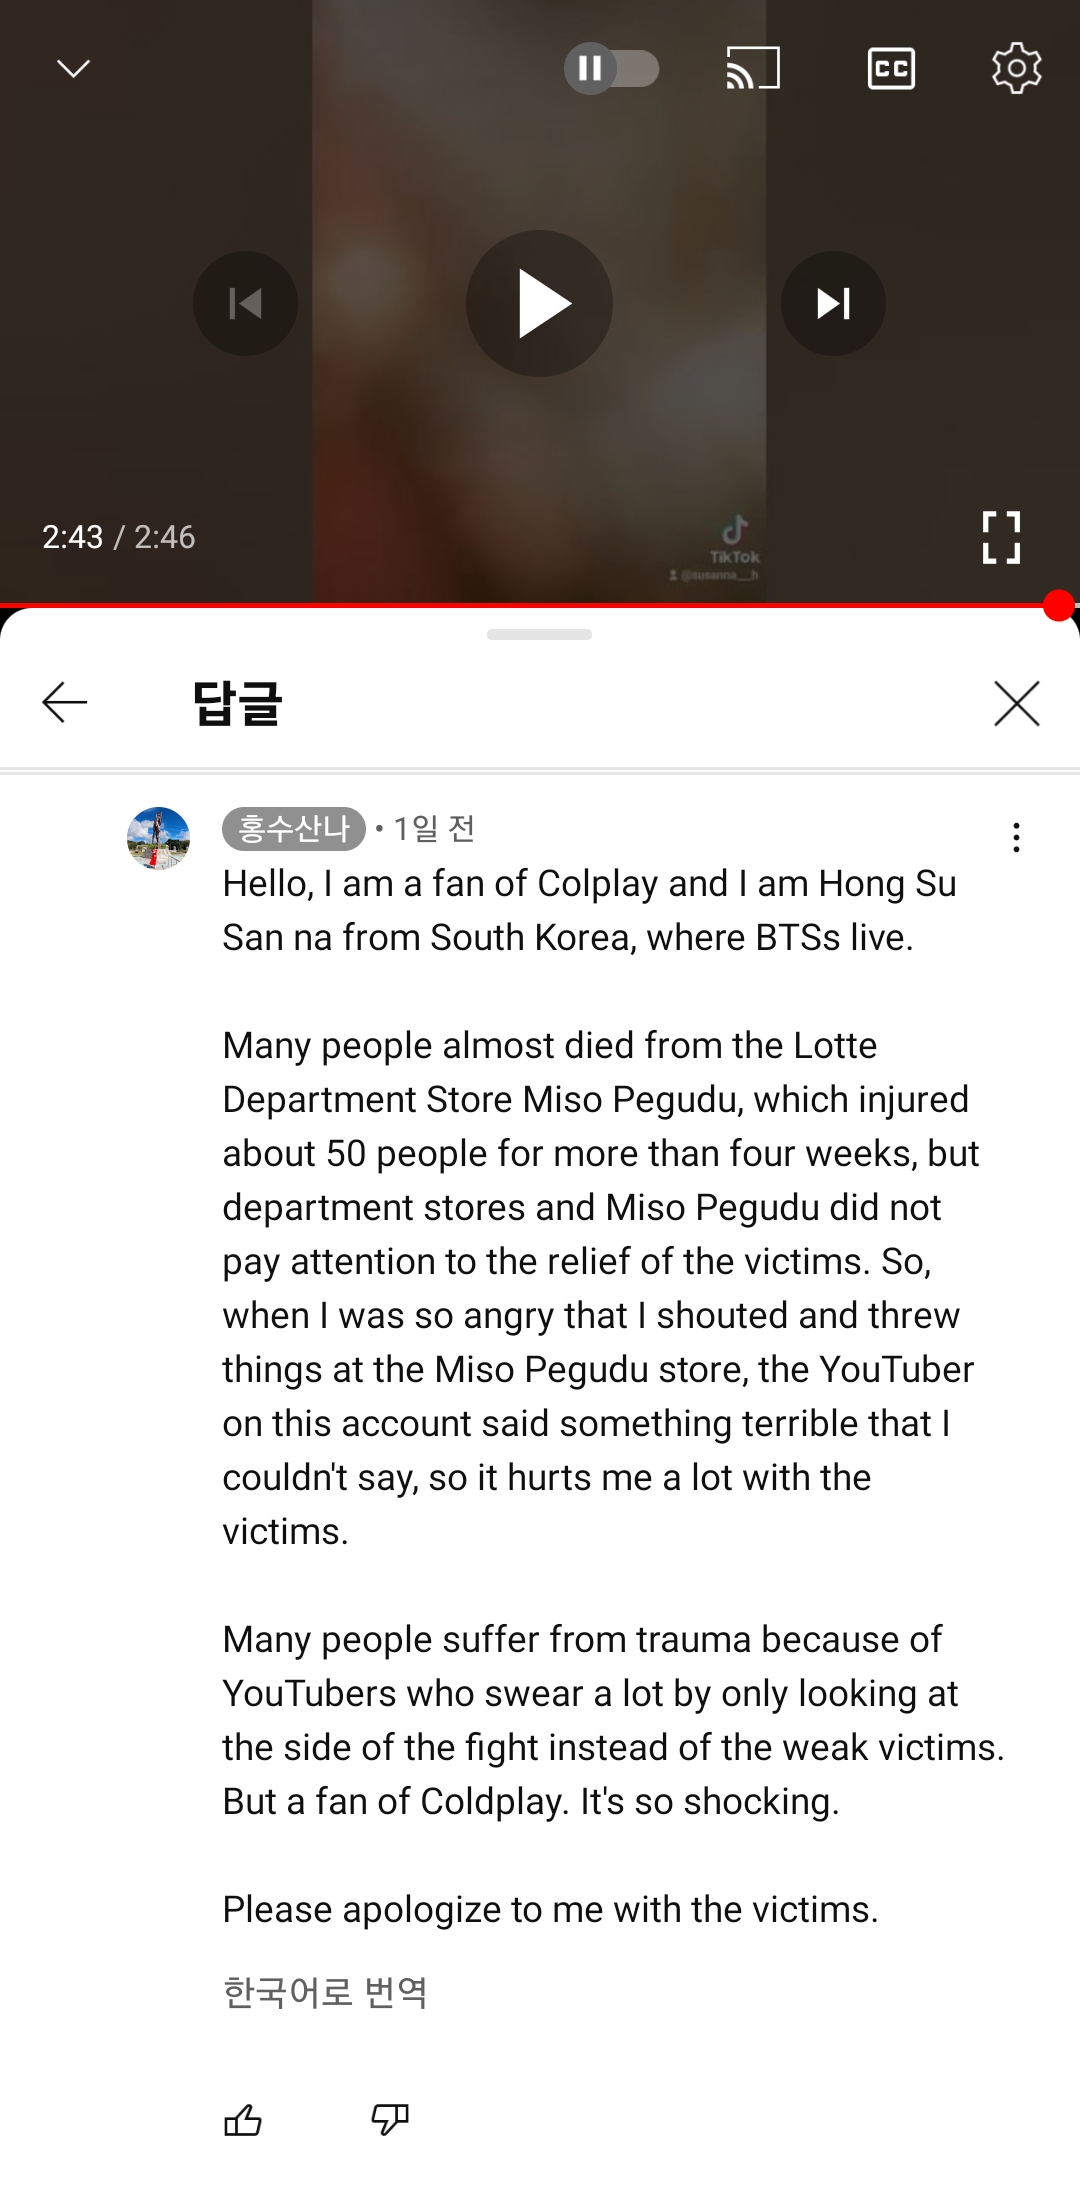This screenshot has height=2196, width=1080.
Task: Translate the comment with 한국어로 번역
Action: point(325,1992)
